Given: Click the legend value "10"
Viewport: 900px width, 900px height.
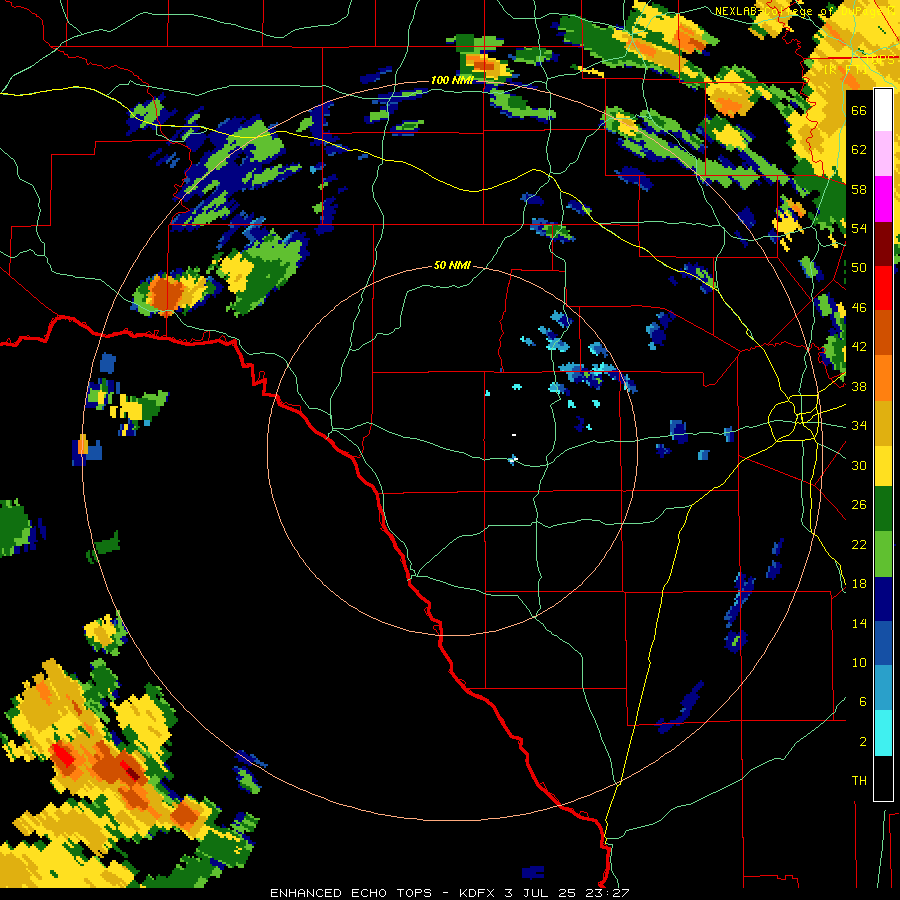Looking at the screenshot, I should click(x=859, y=662).
